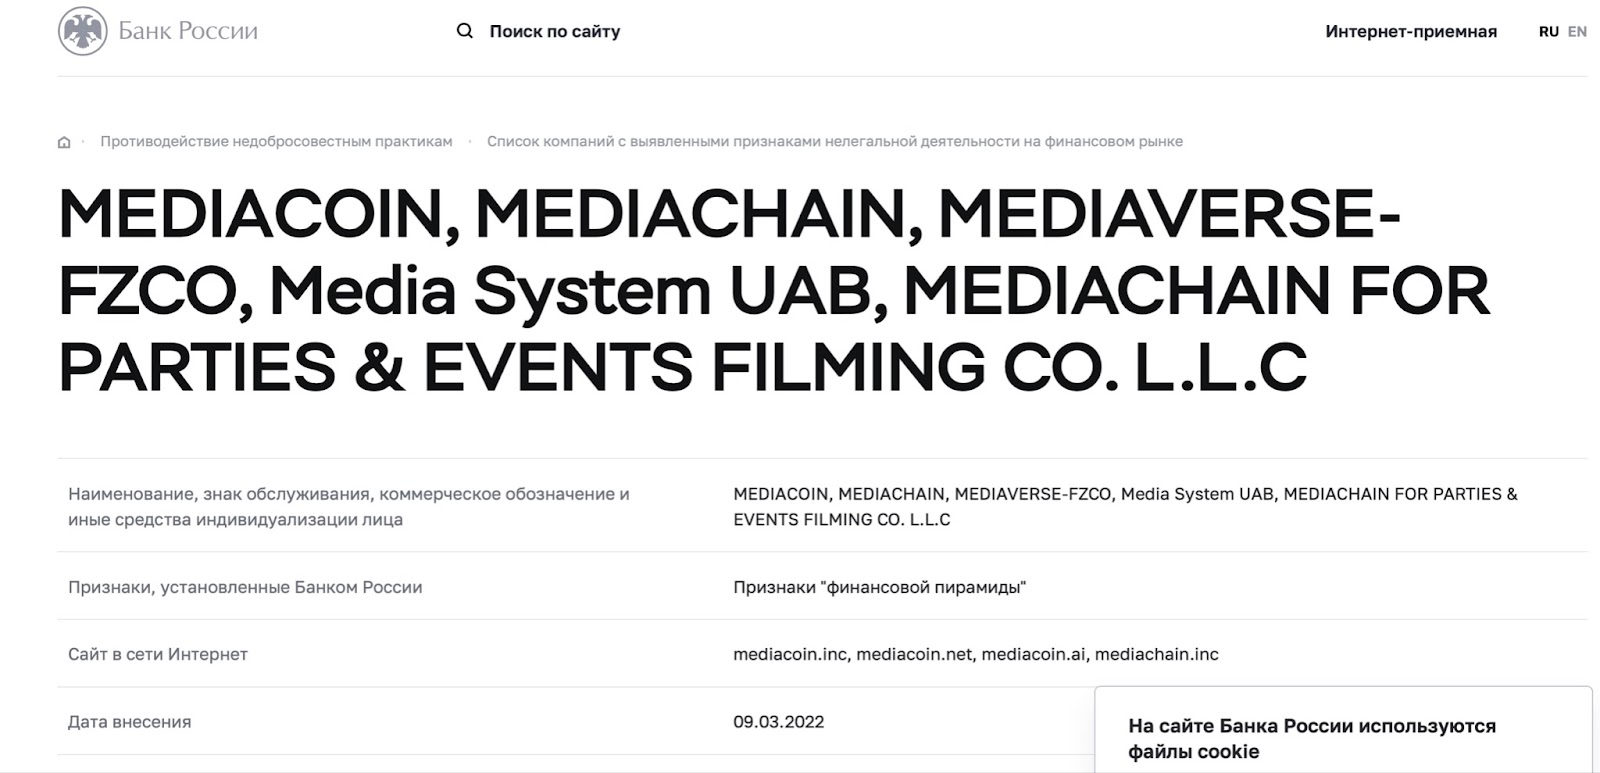
Task: Focus the 'Поиск по сайту' search field
Action: [555, 31]
